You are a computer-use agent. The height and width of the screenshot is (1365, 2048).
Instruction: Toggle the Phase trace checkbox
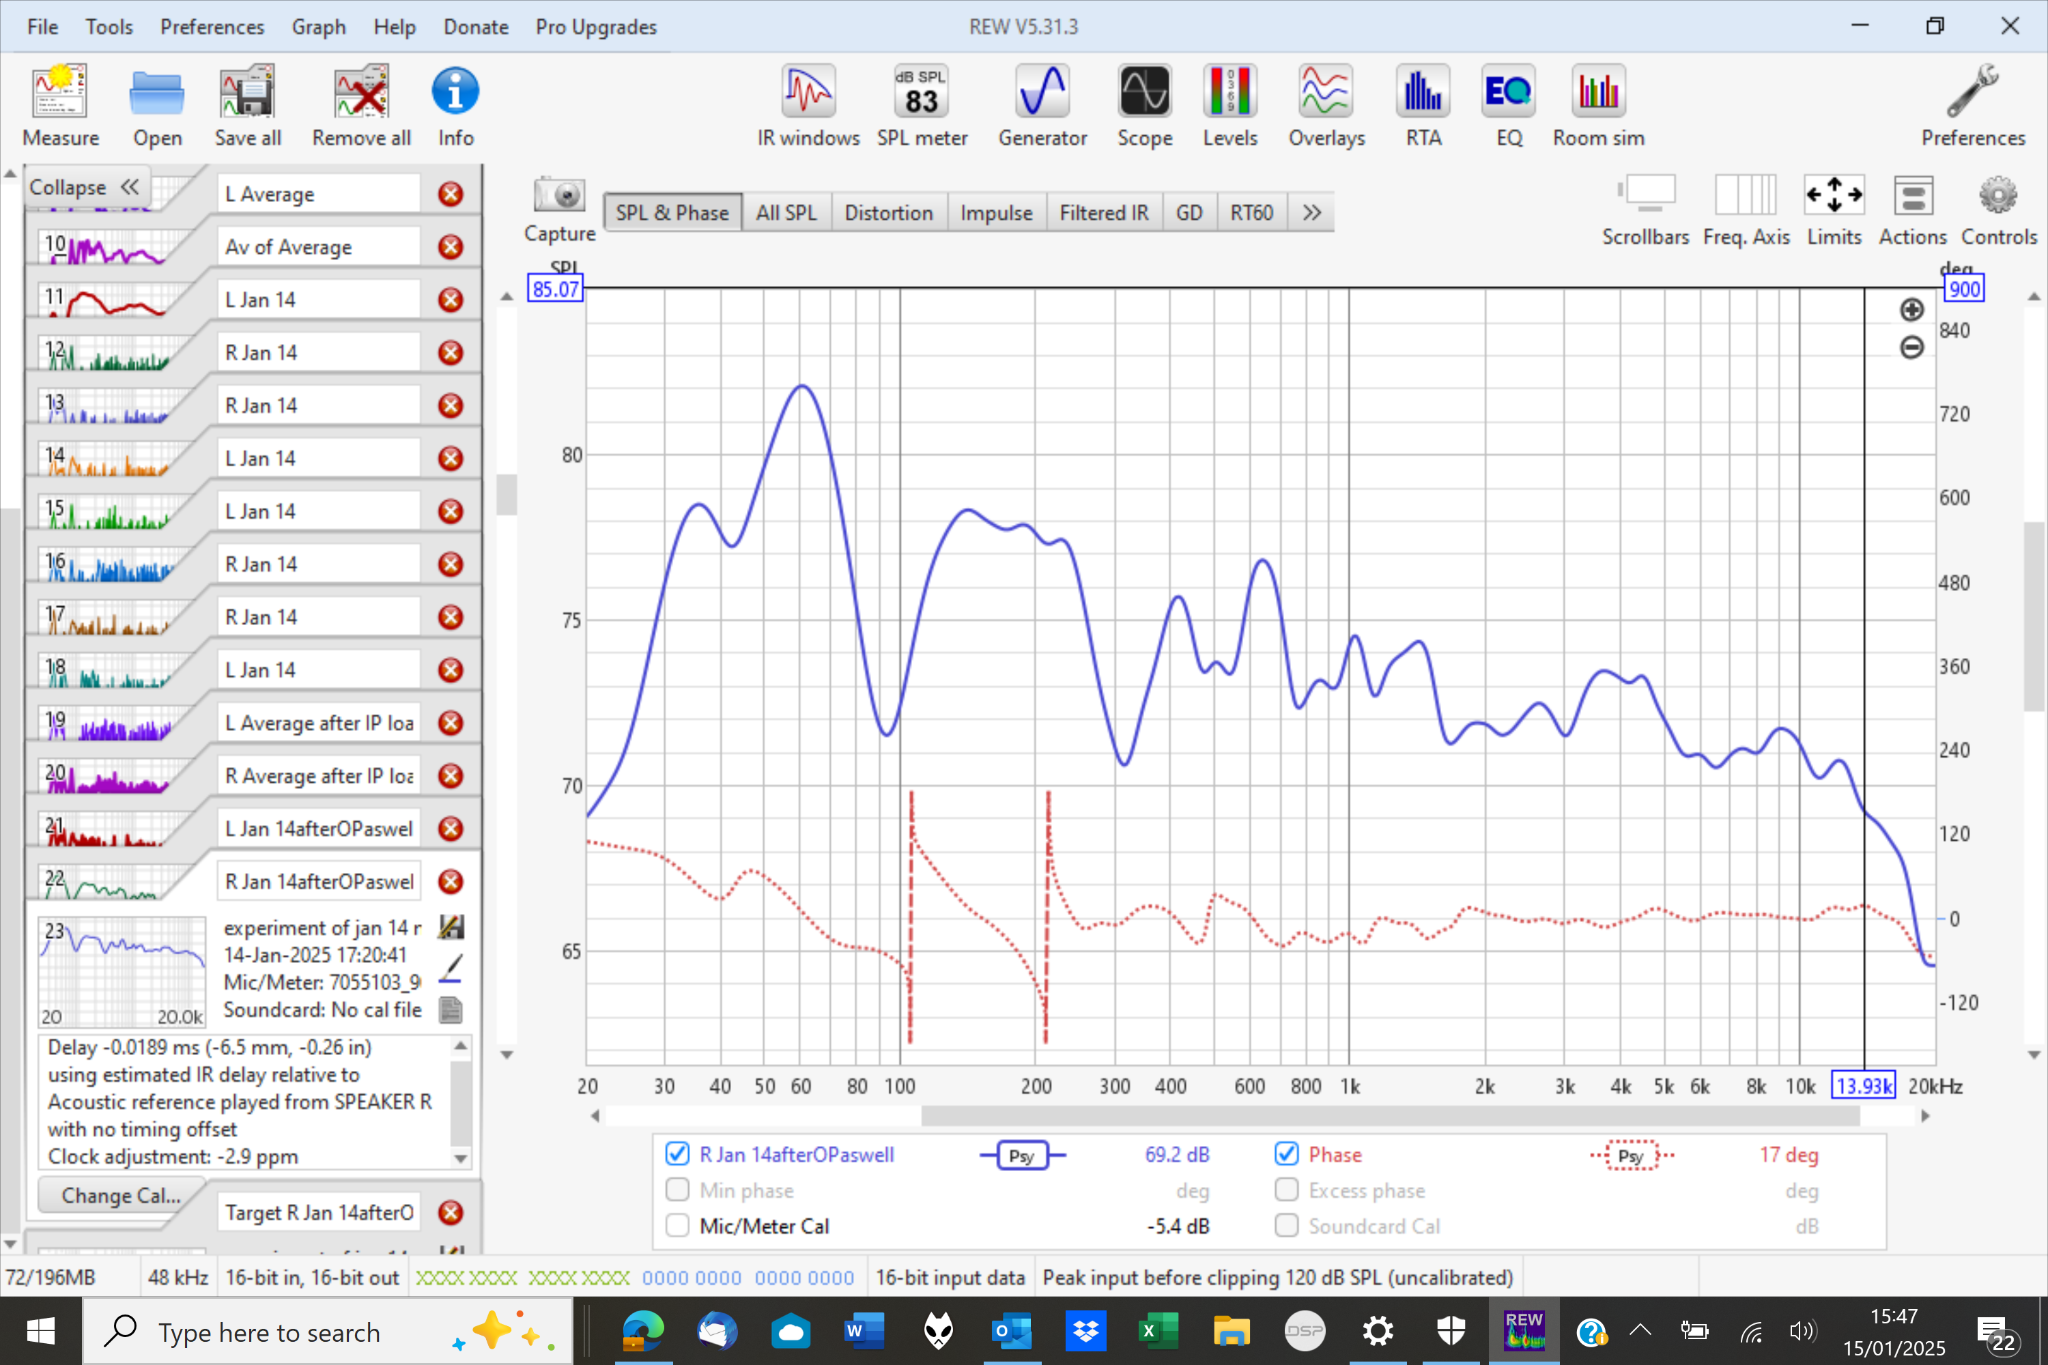pyautogui.click(x=1286, y=1154)
